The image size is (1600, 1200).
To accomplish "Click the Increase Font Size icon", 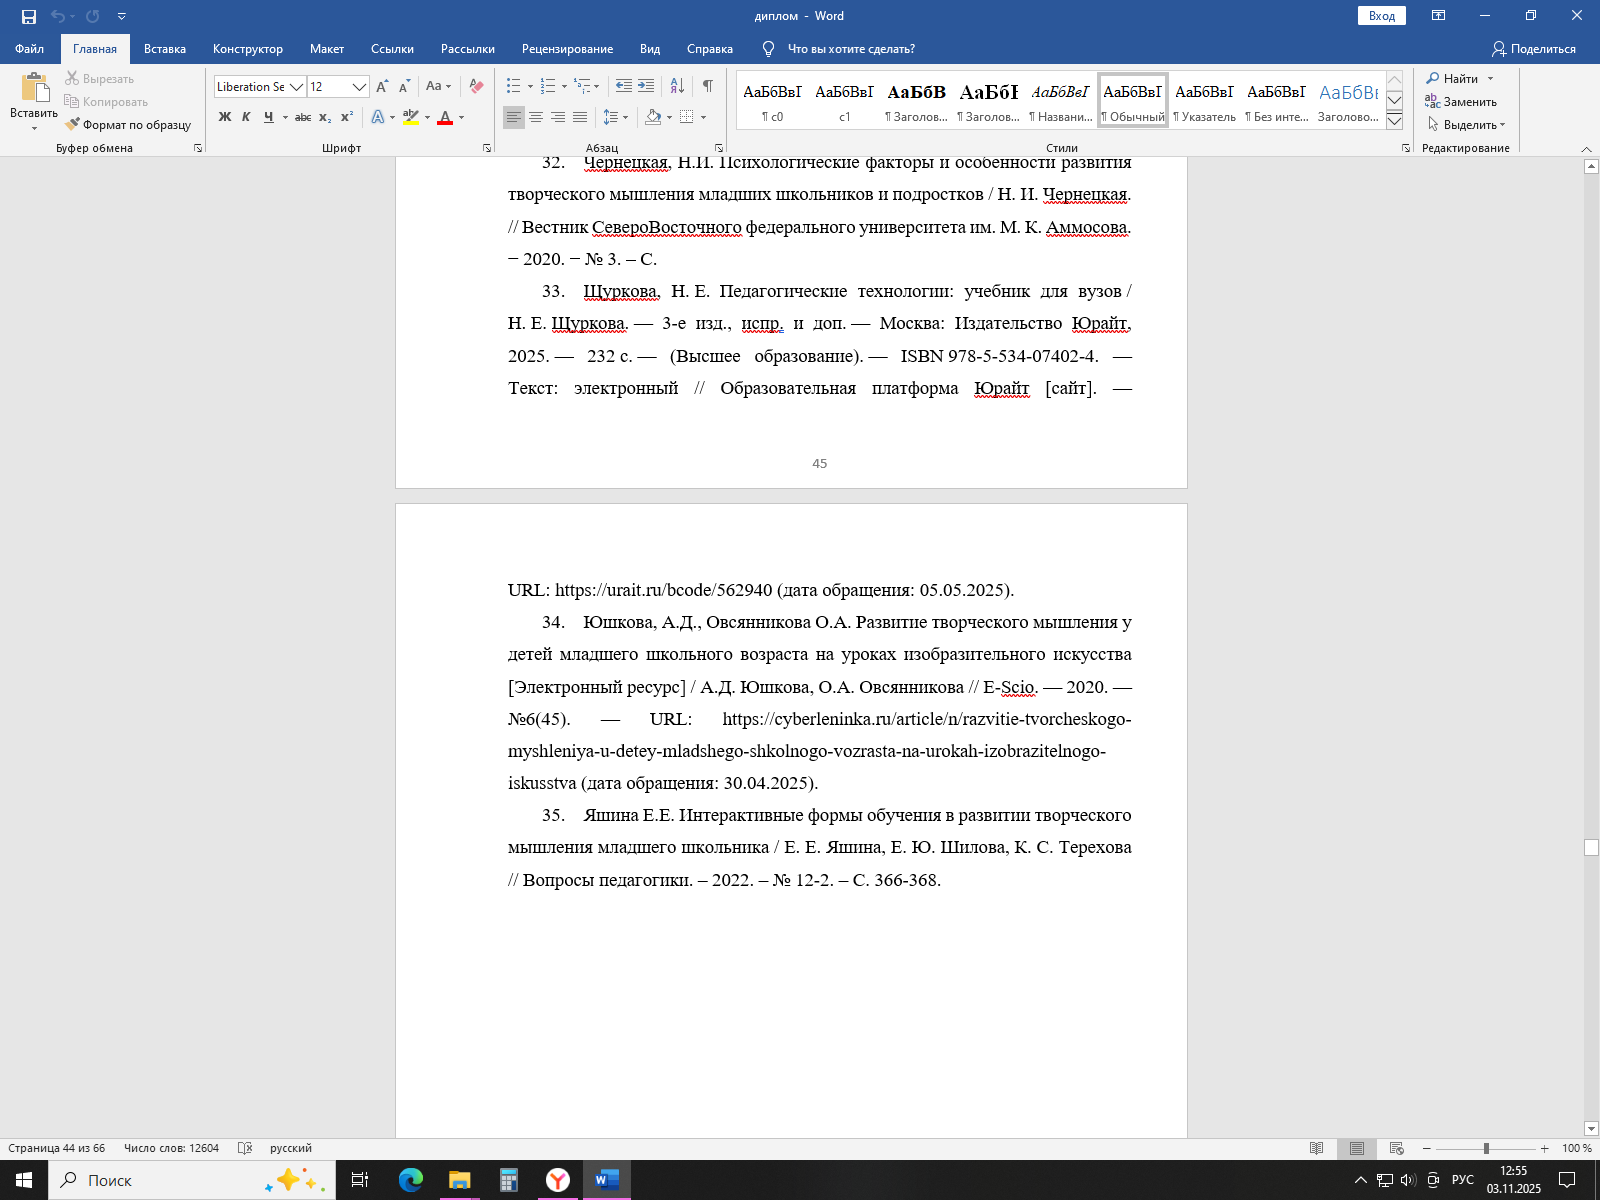I will click(x=382, y=87).
